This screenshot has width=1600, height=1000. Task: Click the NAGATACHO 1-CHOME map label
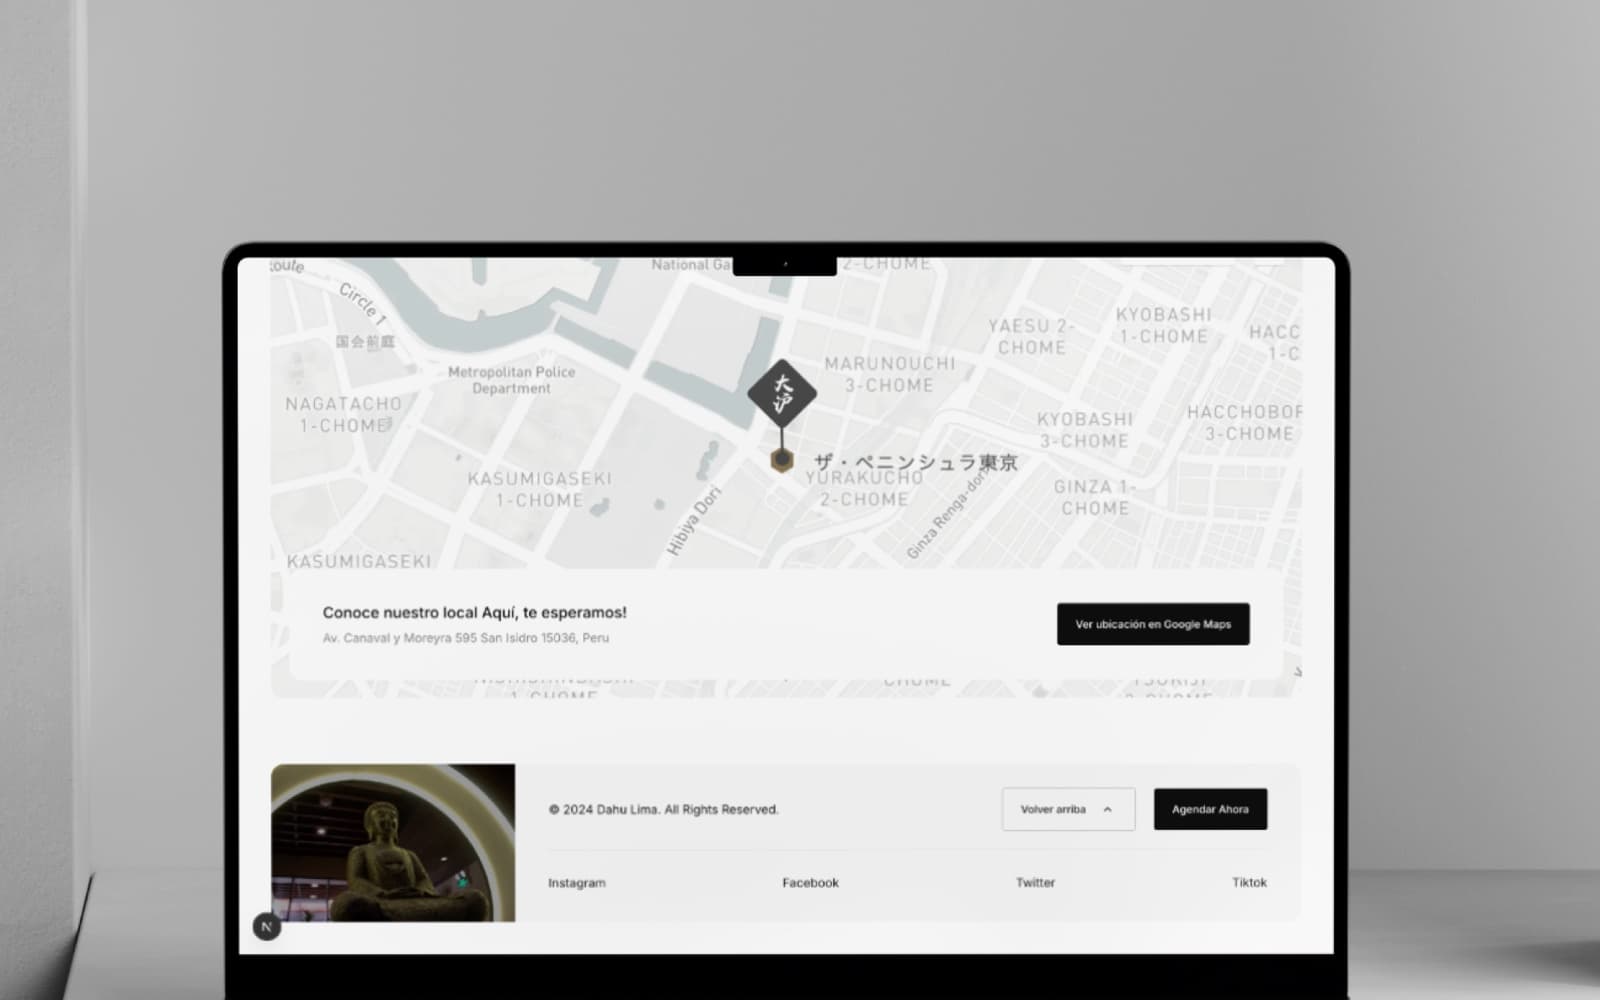[343, 415]
